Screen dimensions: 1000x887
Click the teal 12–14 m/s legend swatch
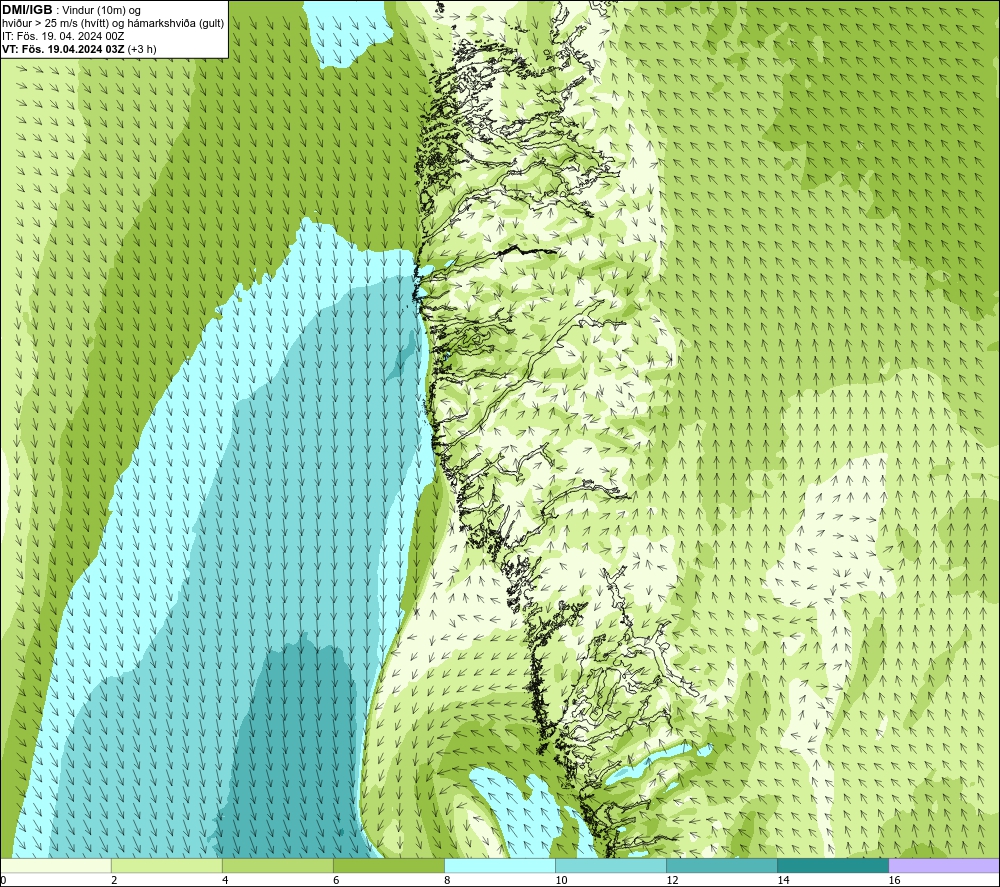point(721,865)
